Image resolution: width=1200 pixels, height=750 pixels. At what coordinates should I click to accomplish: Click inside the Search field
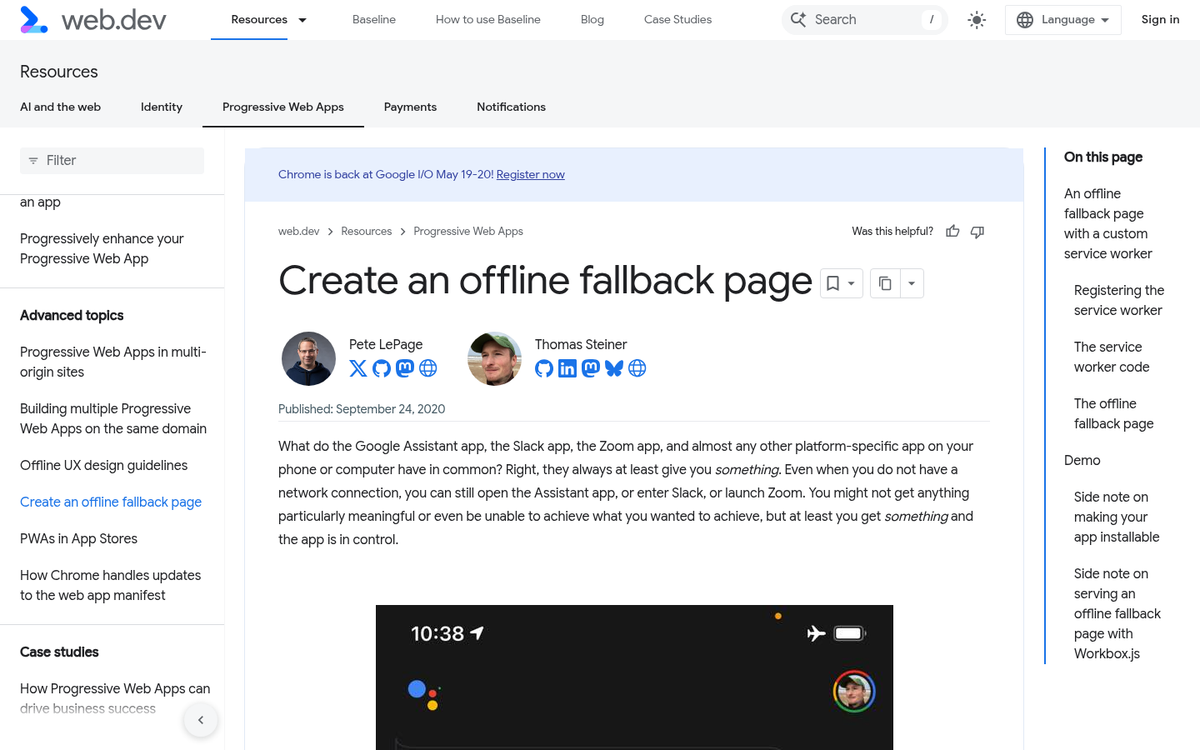click(860, 19)
